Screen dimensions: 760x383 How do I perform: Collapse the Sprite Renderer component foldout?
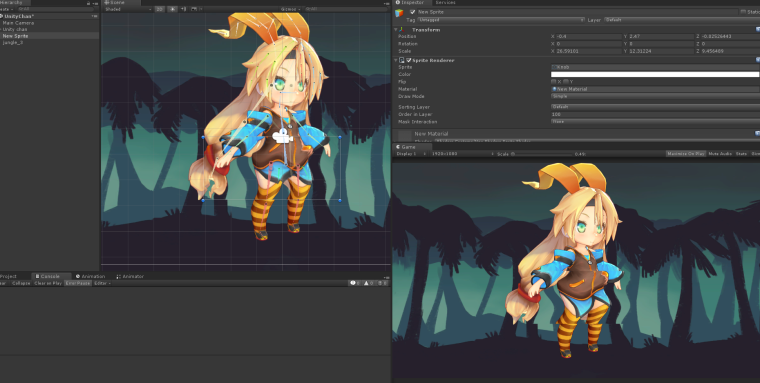[x=396, y=60]
